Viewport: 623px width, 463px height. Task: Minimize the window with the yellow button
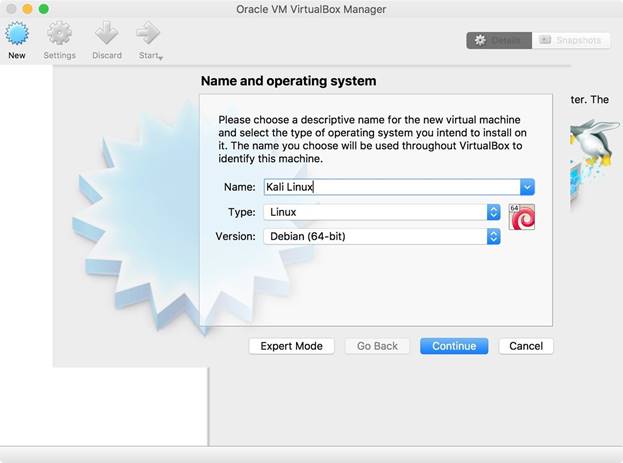(27, 9)
